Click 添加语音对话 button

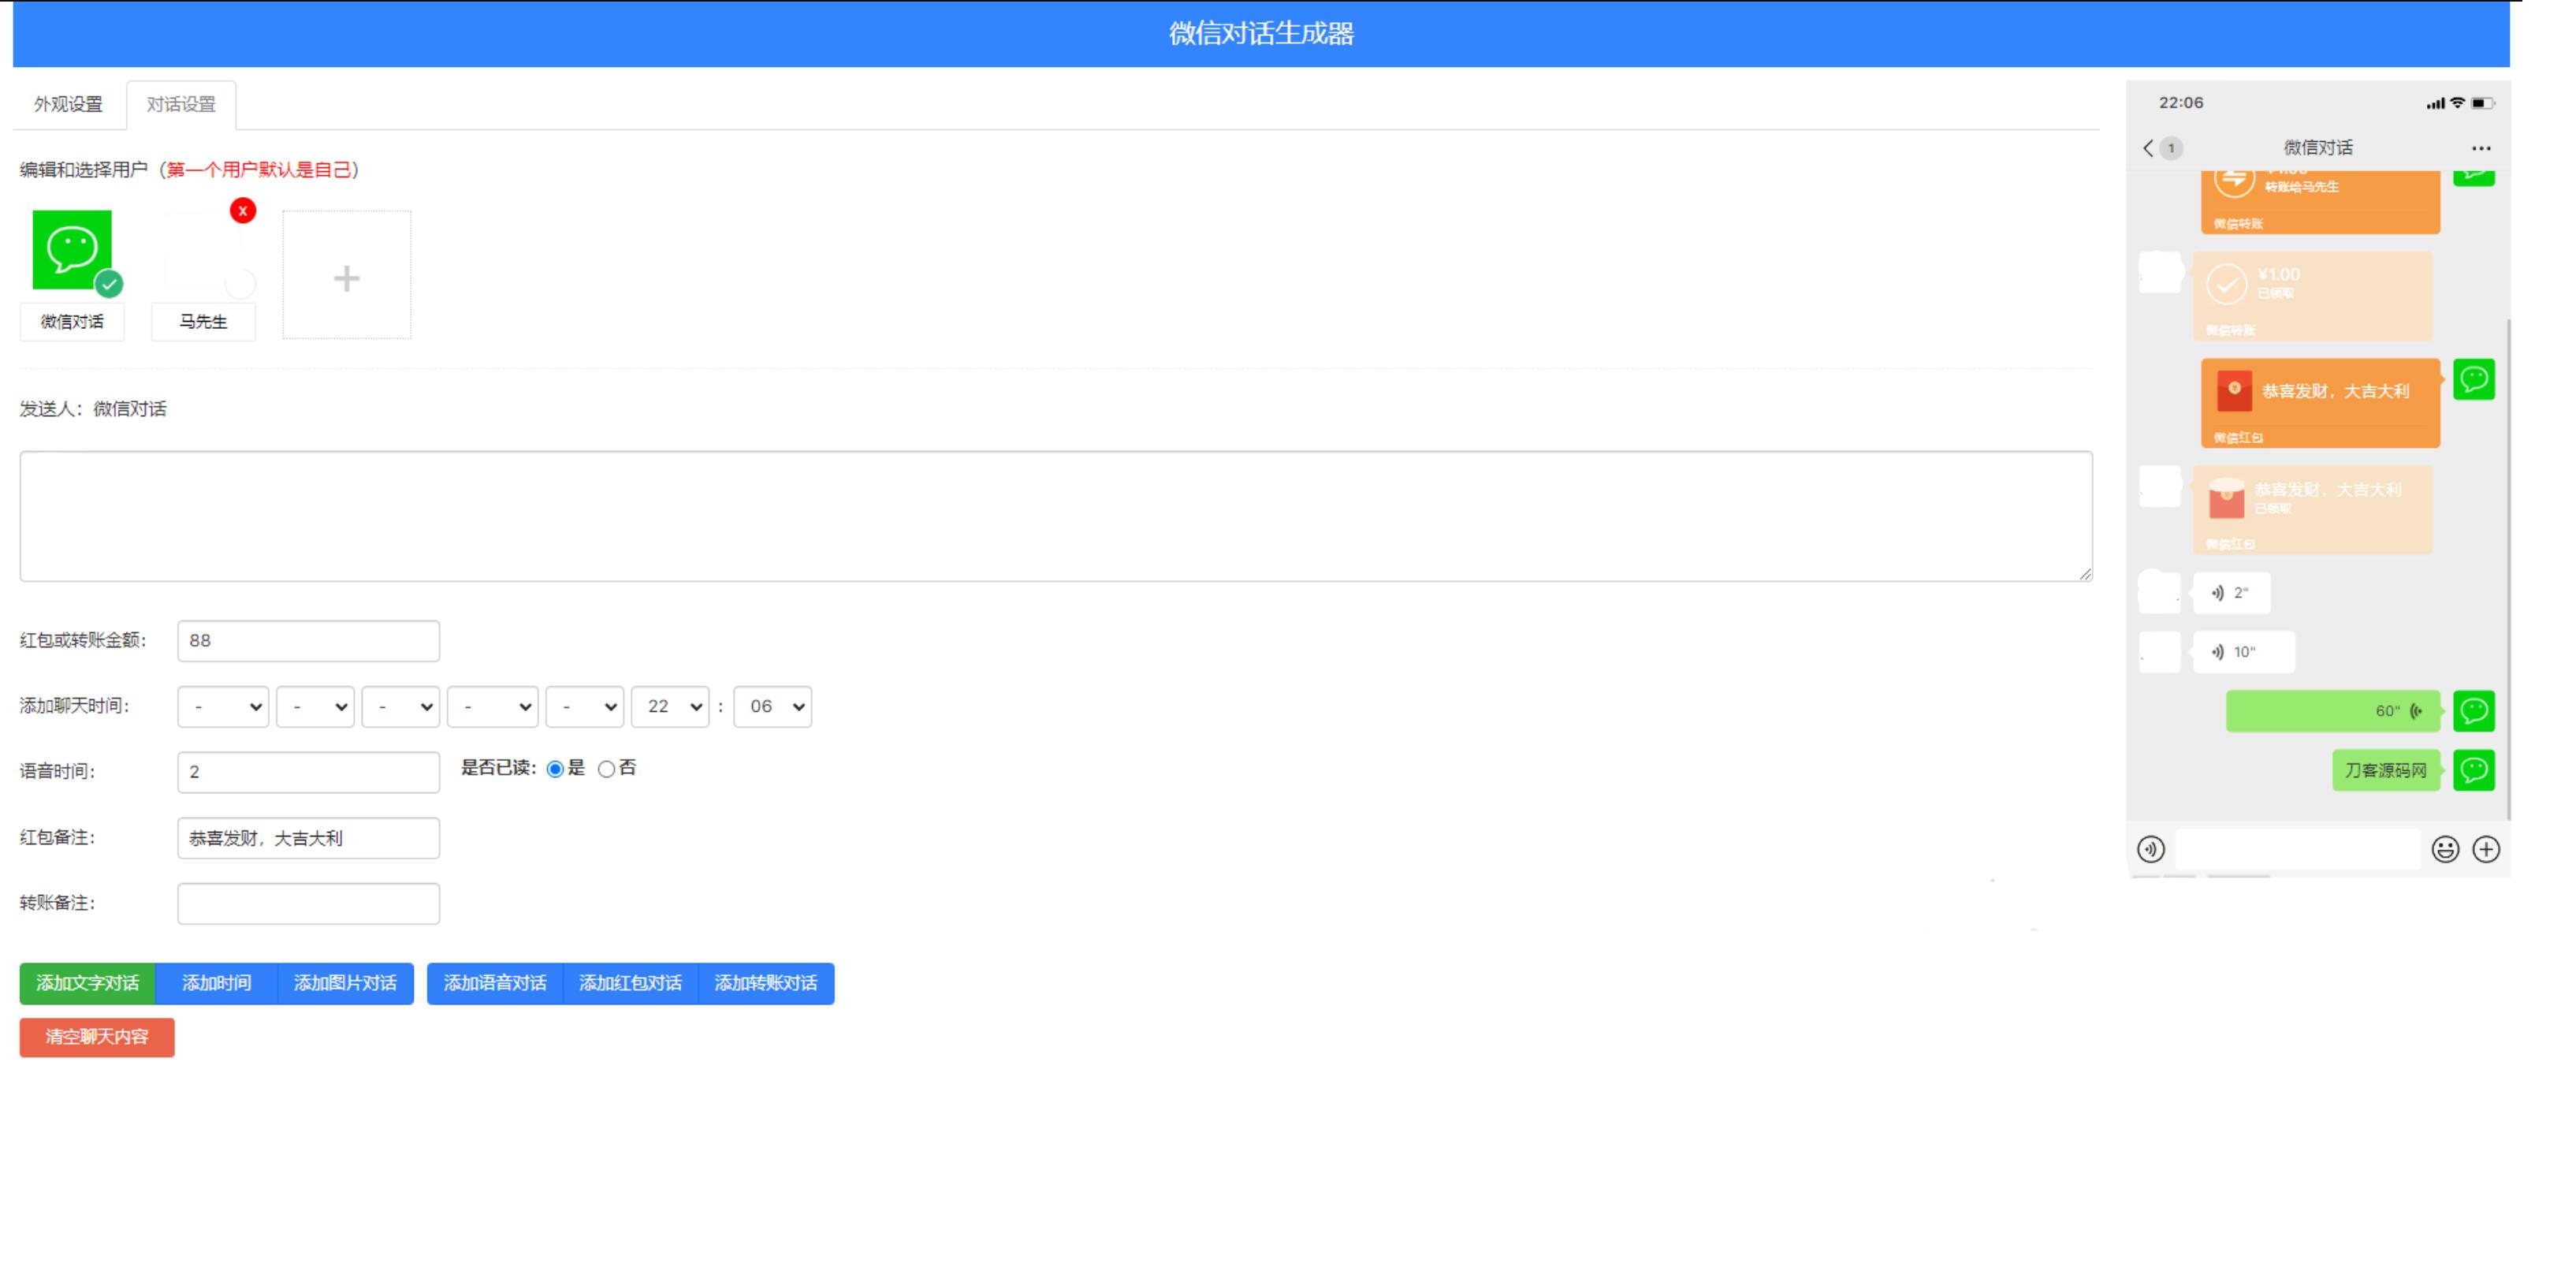tap(495, 984)
